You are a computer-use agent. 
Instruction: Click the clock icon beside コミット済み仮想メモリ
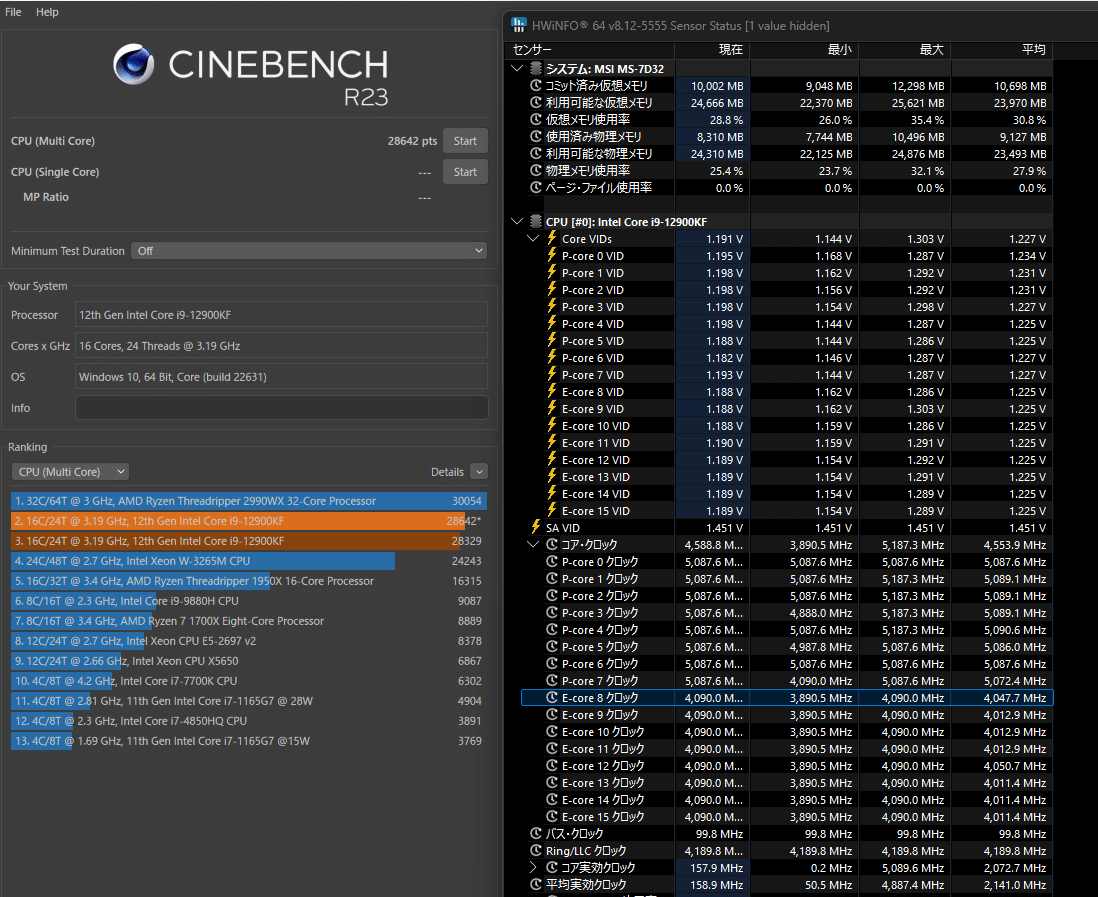[x=536, y=85]
